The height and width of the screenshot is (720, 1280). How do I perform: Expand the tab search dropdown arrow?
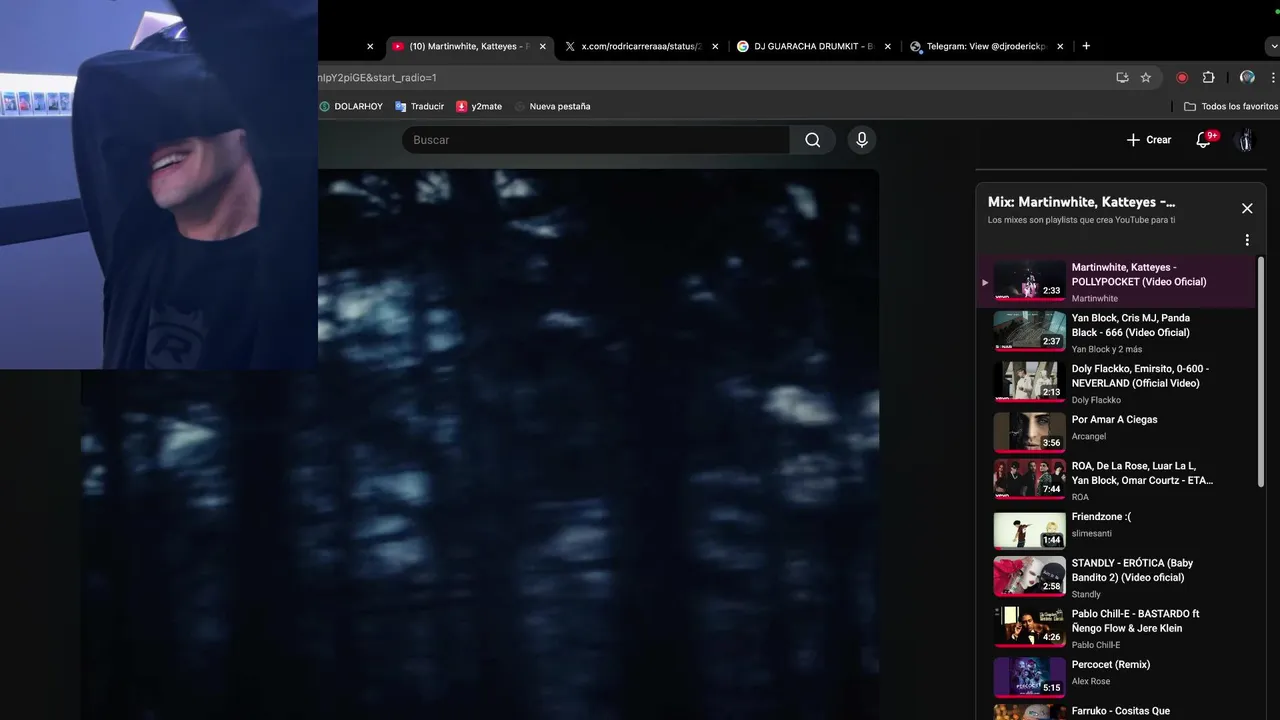pos(1273,46)
